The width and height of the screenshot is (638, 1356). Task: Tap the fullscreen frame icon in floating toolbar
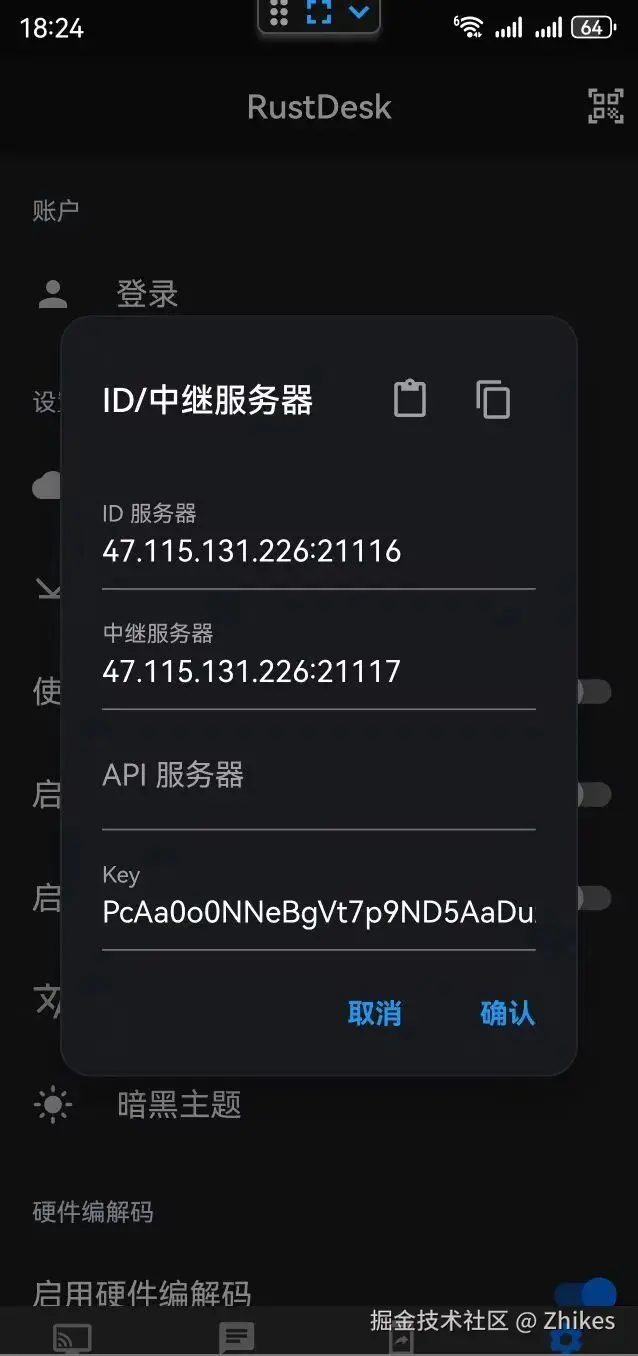point(318,12)
